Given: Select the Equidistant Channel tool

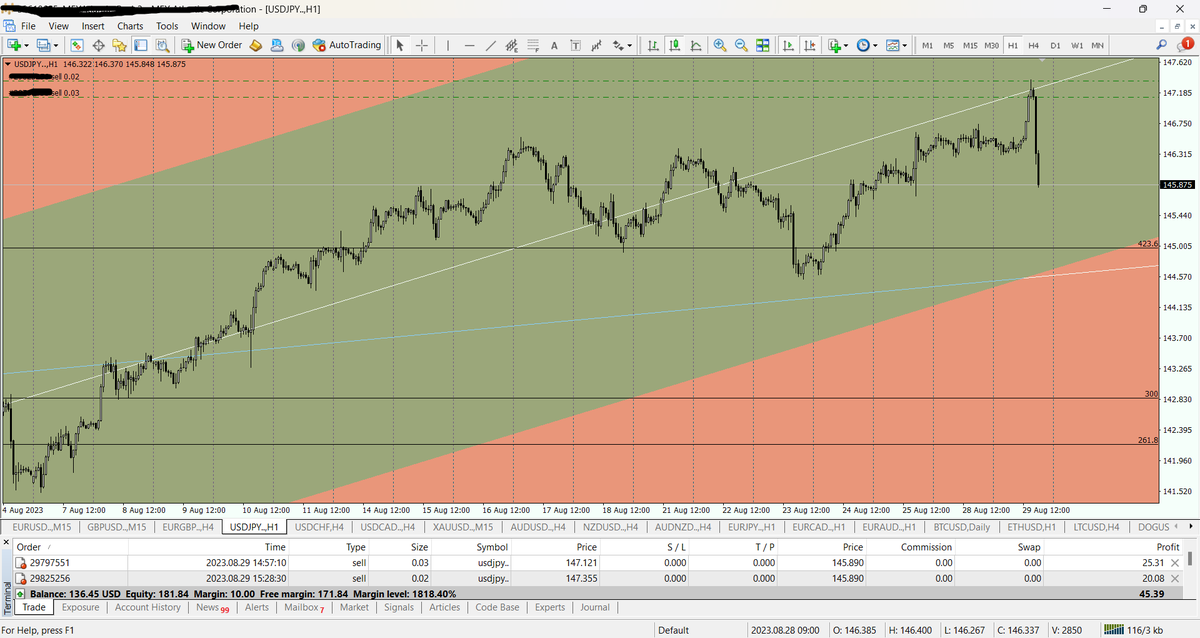Looking at the screenshot, I should [512, 45].
